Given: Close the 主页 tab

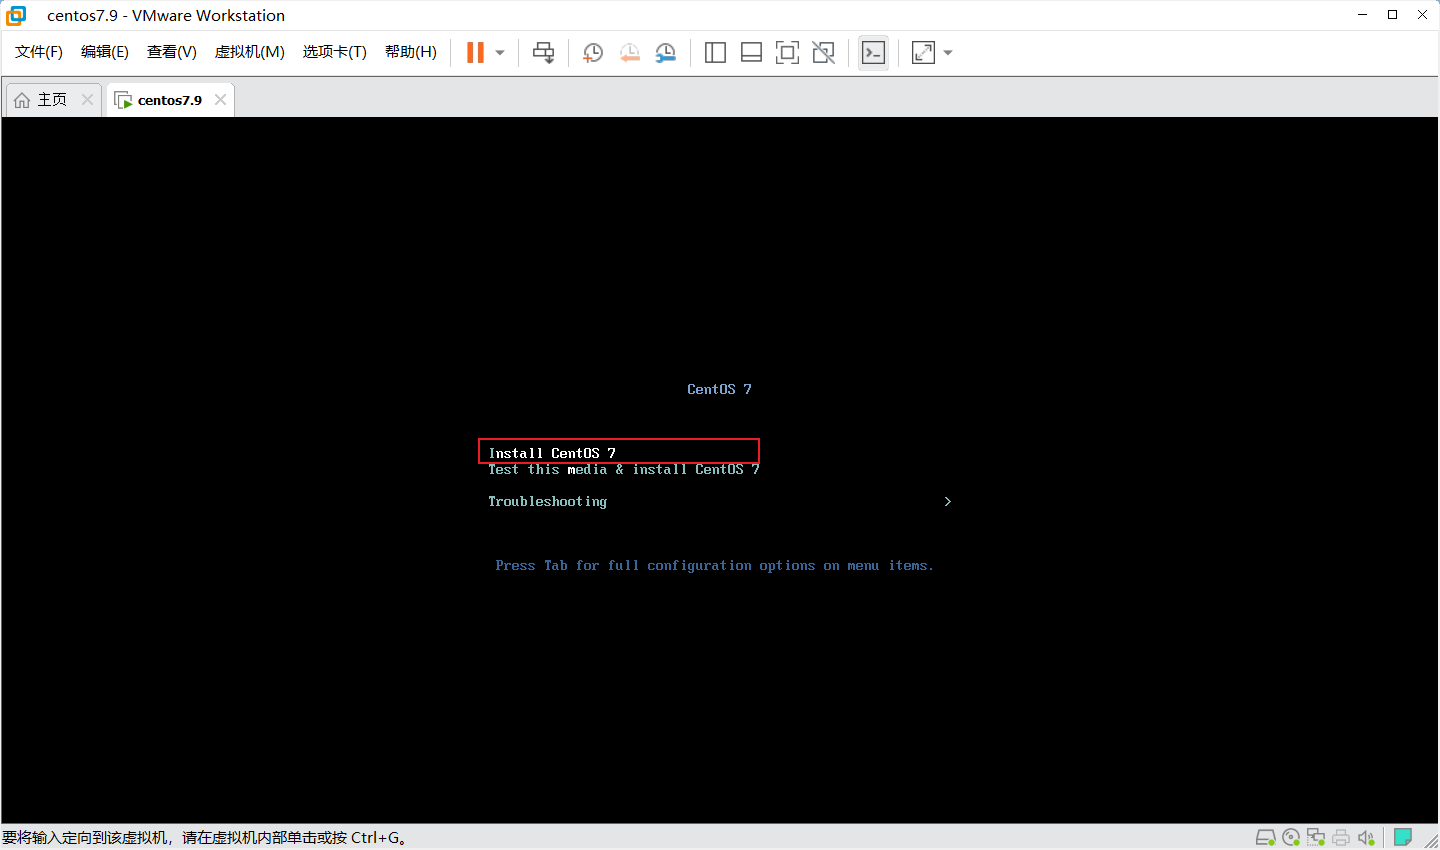Looking at the screenshot, I should tap(87, 99).
